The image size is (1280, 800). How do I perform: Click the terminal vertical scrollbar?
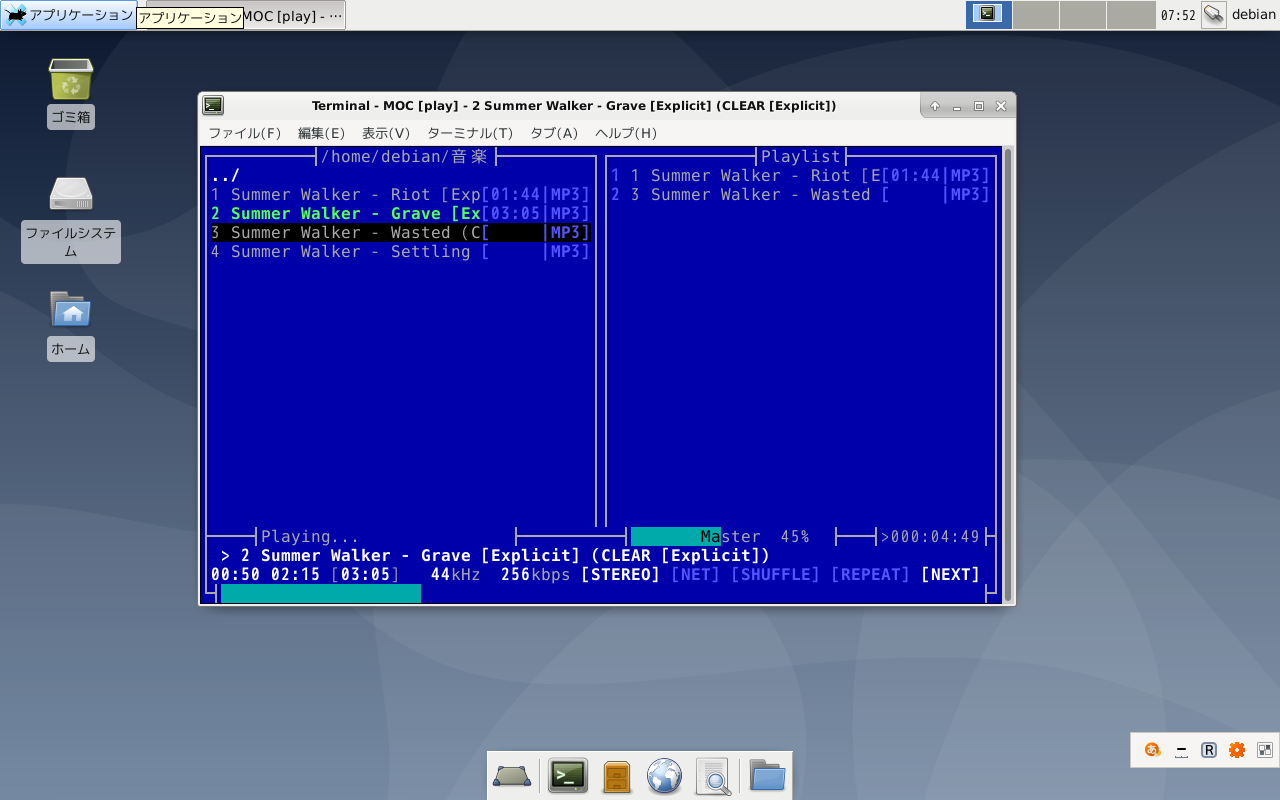coord(1008,374)
